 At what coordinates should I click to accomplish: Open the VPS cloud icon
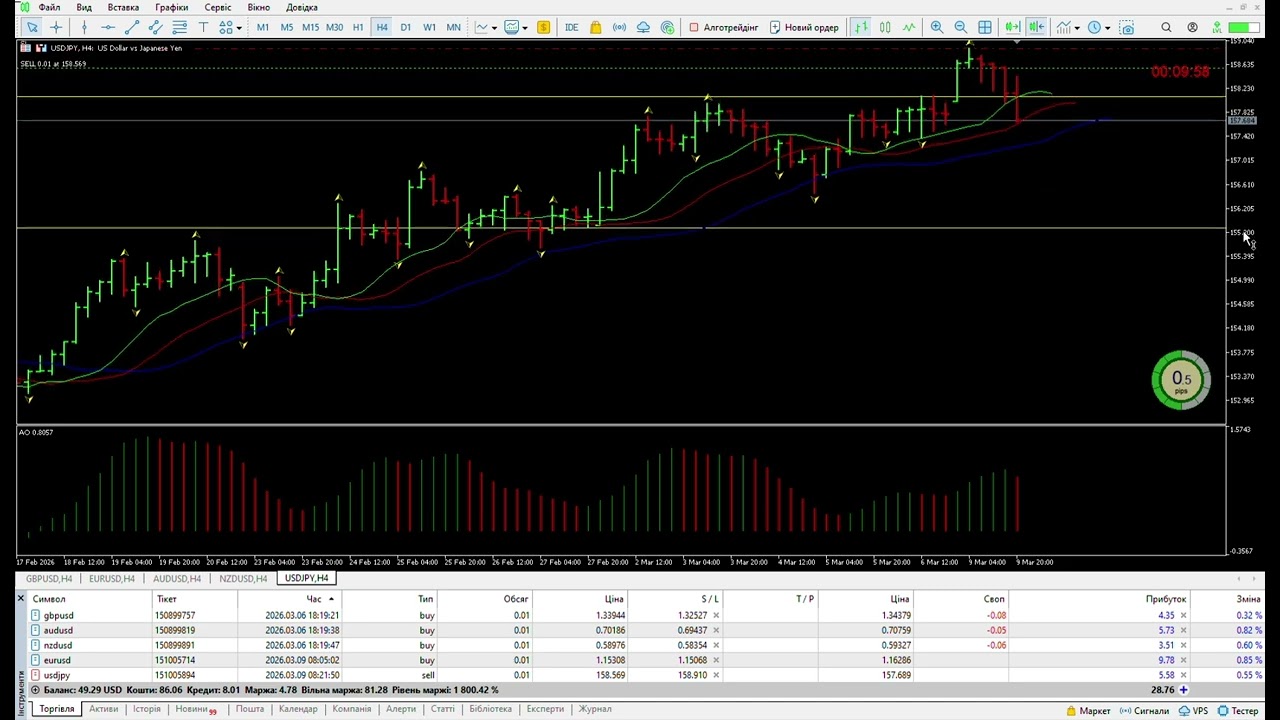(x=643, y=27)
